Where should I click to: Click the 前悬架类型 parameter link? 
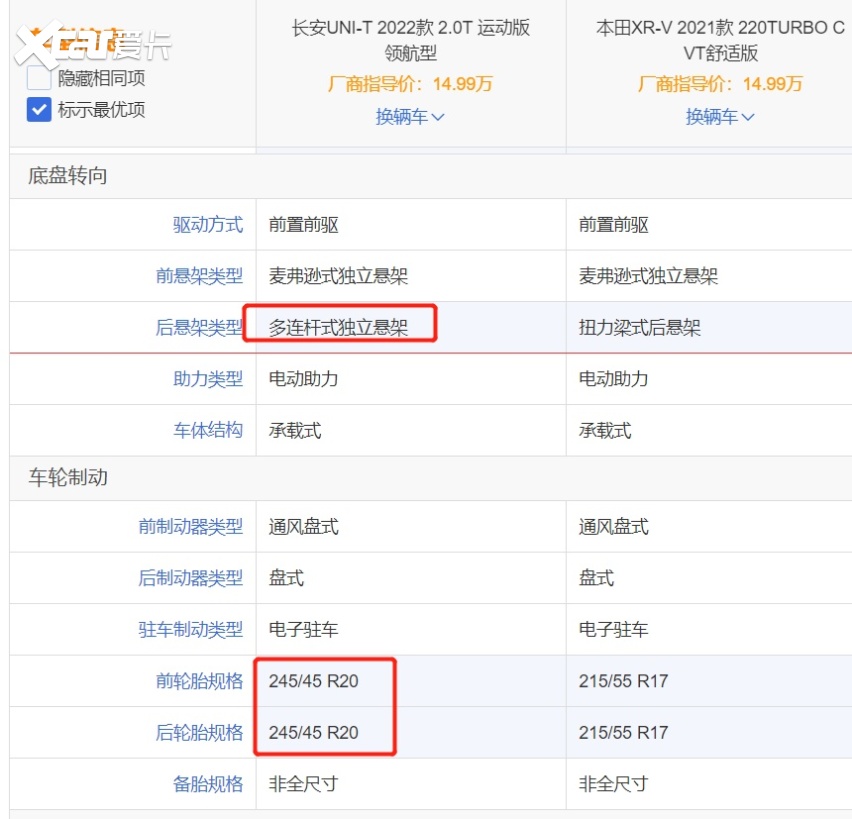point(199,276)
